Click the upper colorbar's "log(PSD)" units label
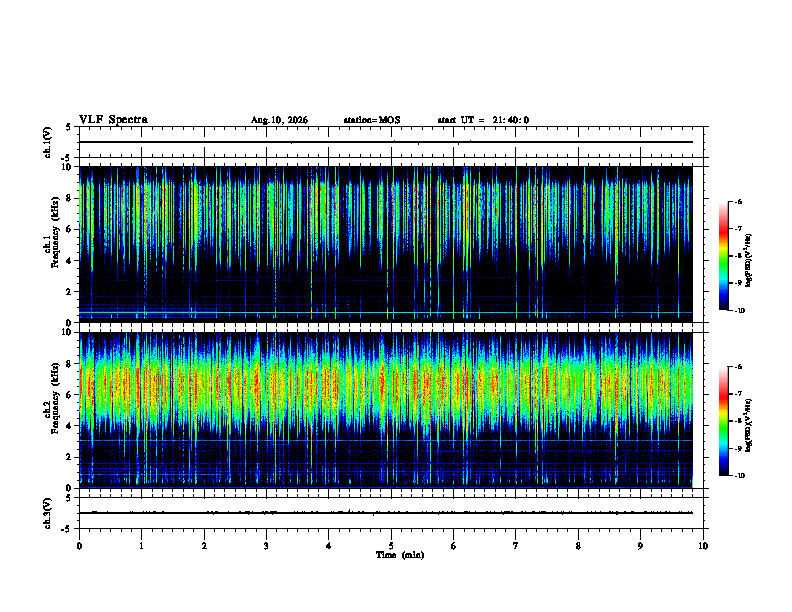Image resolution: width=792 pixels, height=612 pixels. click(749, 261)
